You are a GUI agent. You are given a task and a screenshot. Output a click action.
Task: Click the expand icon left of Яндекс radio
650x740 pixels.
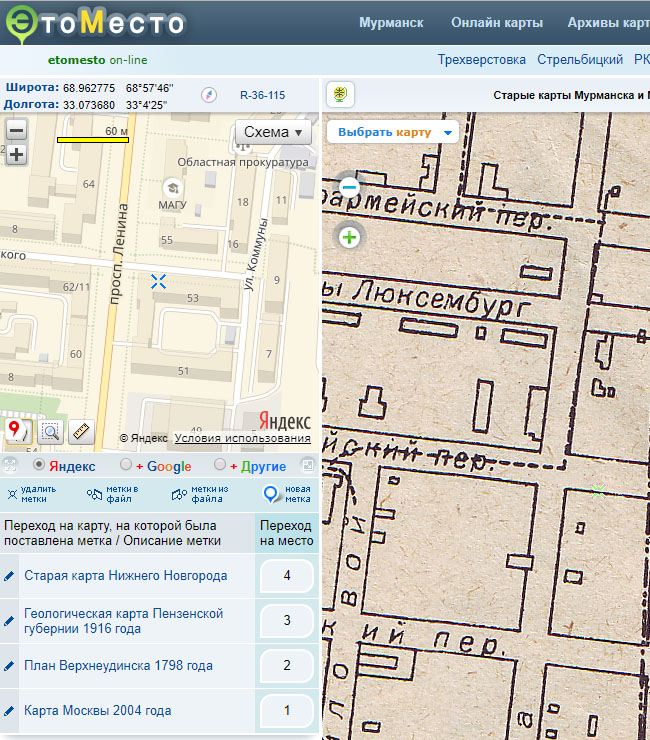point(10,465)
